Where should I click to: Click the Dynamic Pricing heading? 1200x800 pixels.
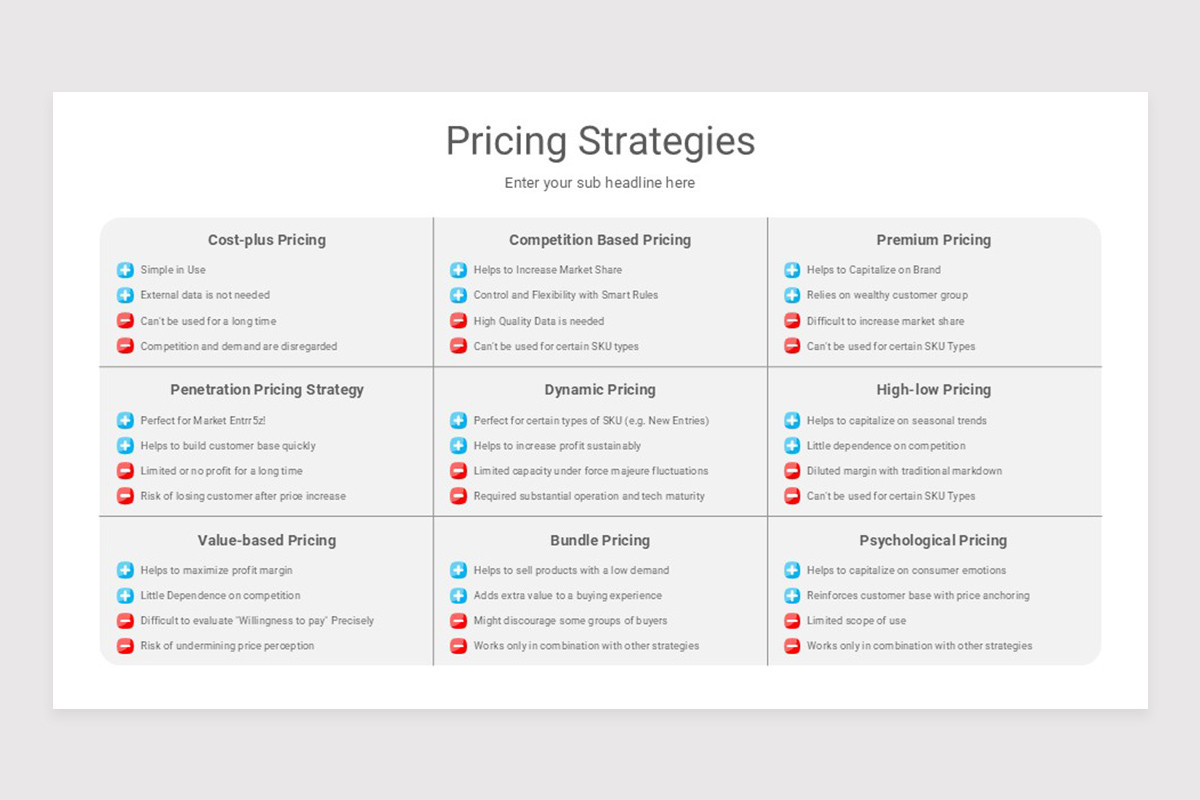600,390
